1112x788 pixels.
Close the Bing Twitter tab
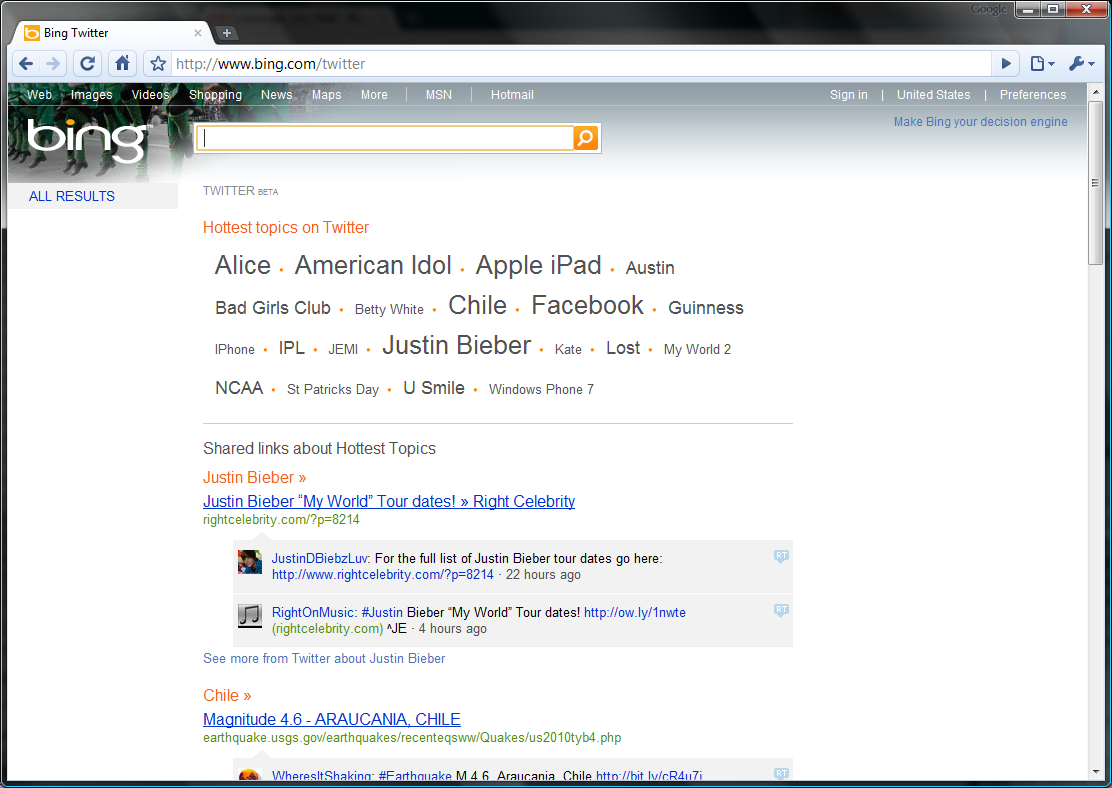(198, 33)
